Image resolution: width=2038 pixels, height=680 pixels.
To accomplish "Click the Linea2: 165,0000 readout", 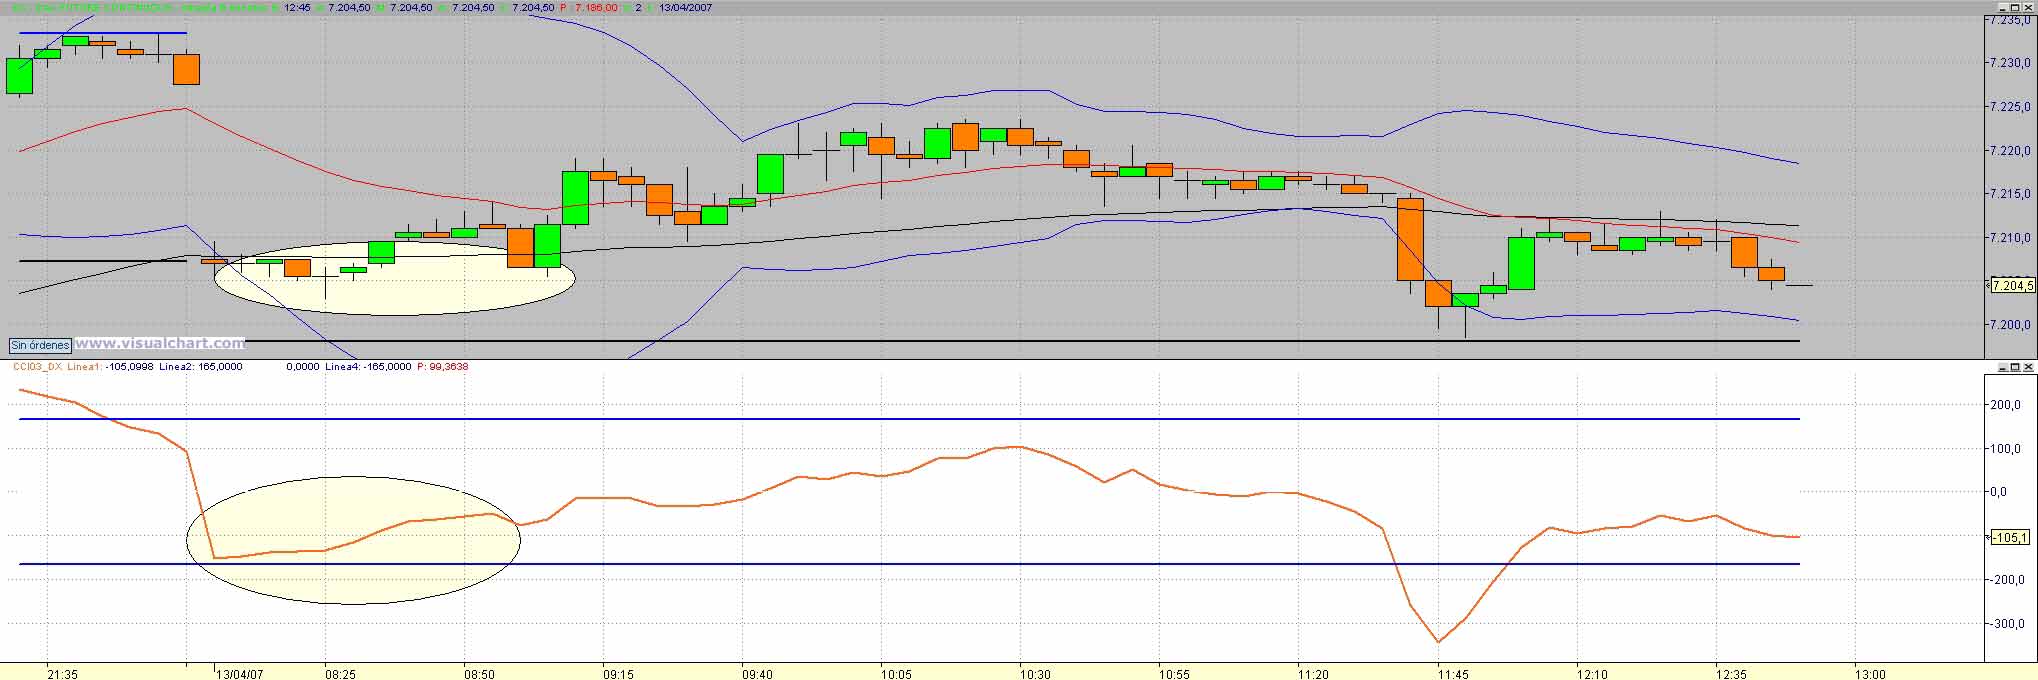I will [x=201, y=367].
